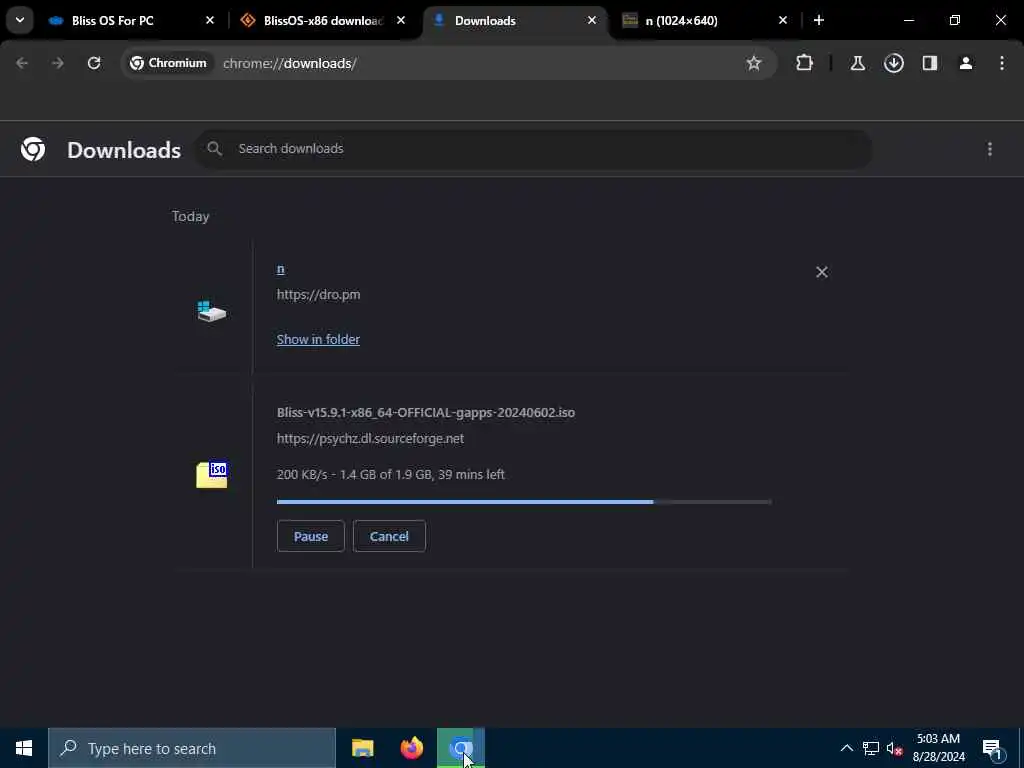Open Chrome Labs flask icon
Image resolution: width=1024 pixels, height=768 pixels.
857,63
